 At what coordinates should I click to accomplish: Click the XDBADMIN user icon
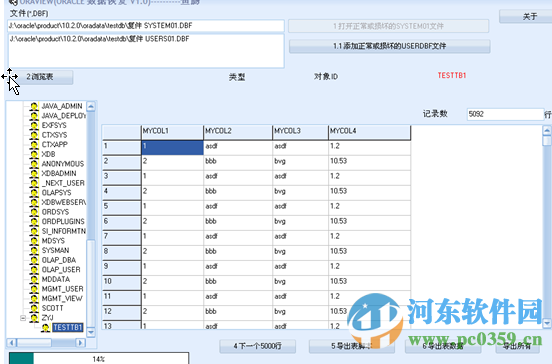tap(34, 174)
